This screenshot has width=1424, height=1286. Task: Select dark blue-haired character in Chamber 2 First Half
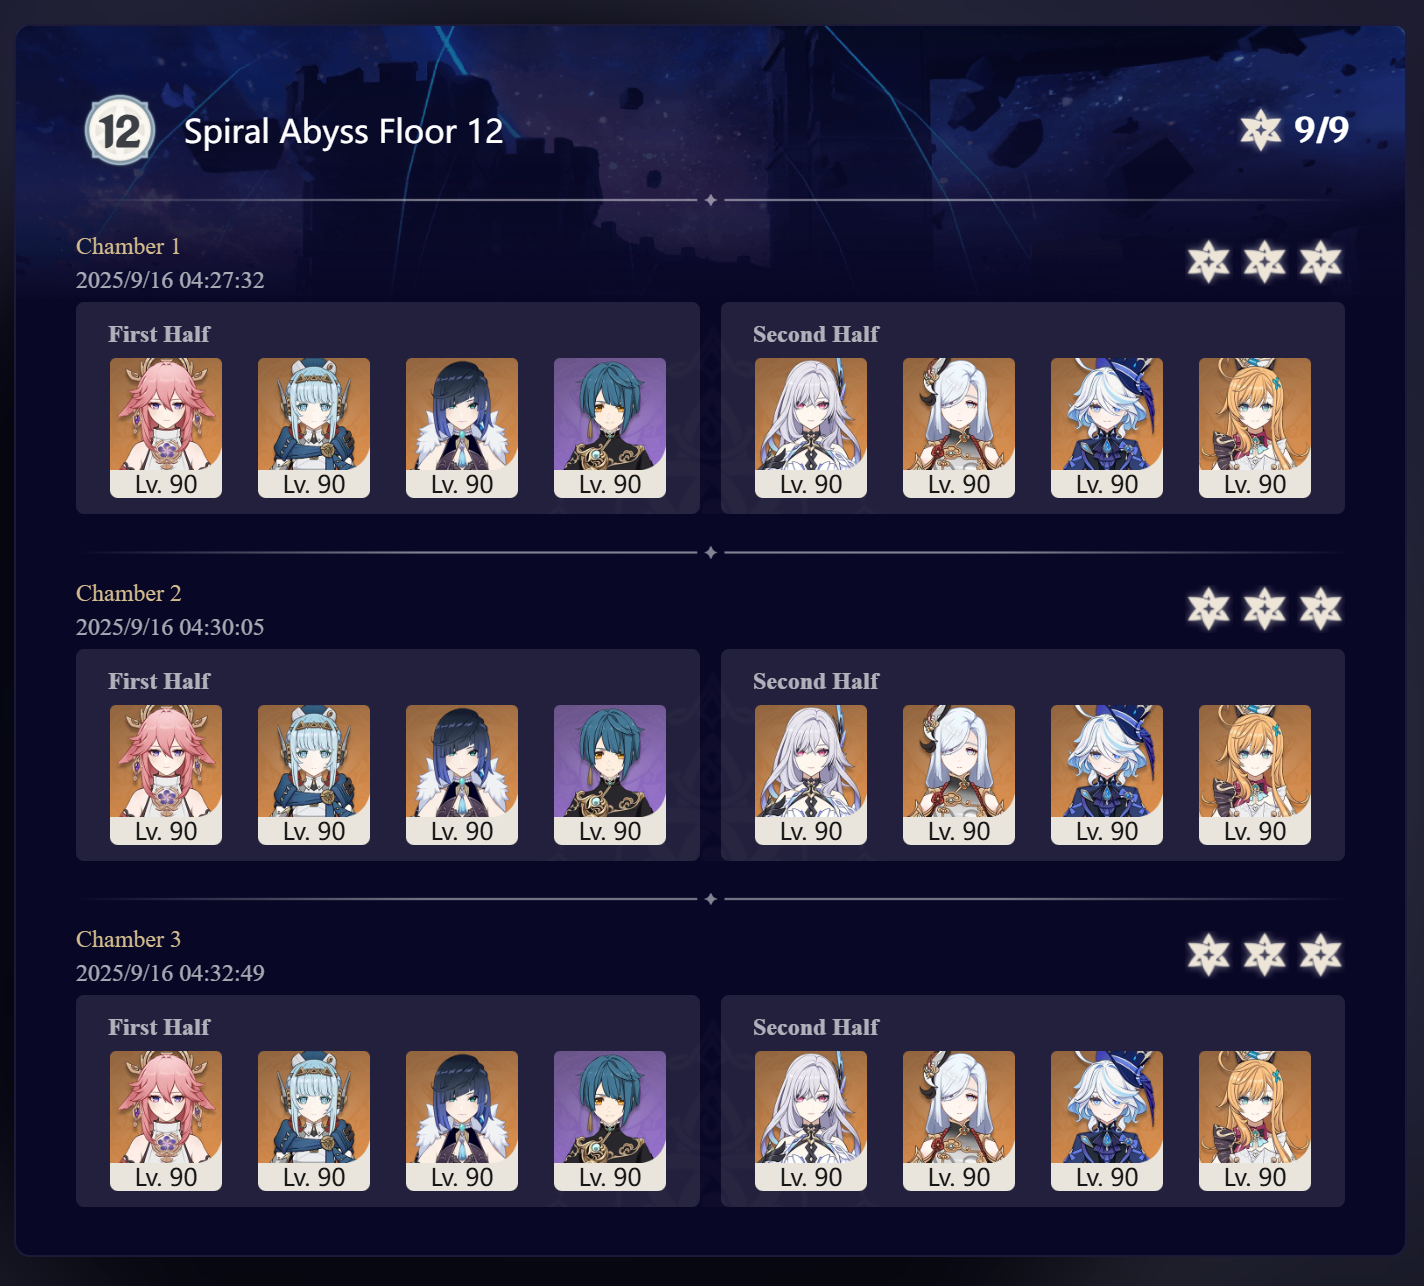pyautogui.click(x=462, y=775)
